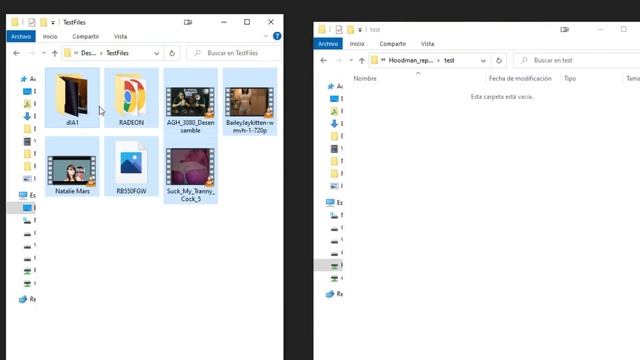Select Quick access star in test window sidebar

(x=331, y=86)
